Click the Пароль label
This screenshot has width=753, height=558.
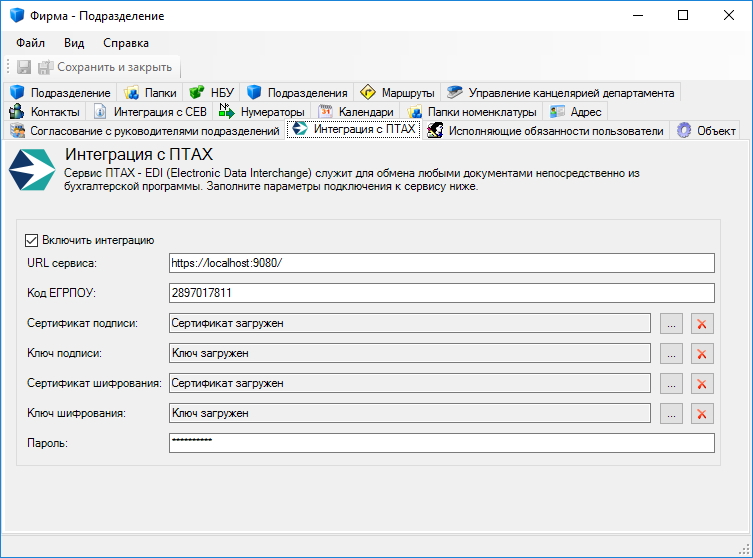pyautogui.click(x=47, y=443)
